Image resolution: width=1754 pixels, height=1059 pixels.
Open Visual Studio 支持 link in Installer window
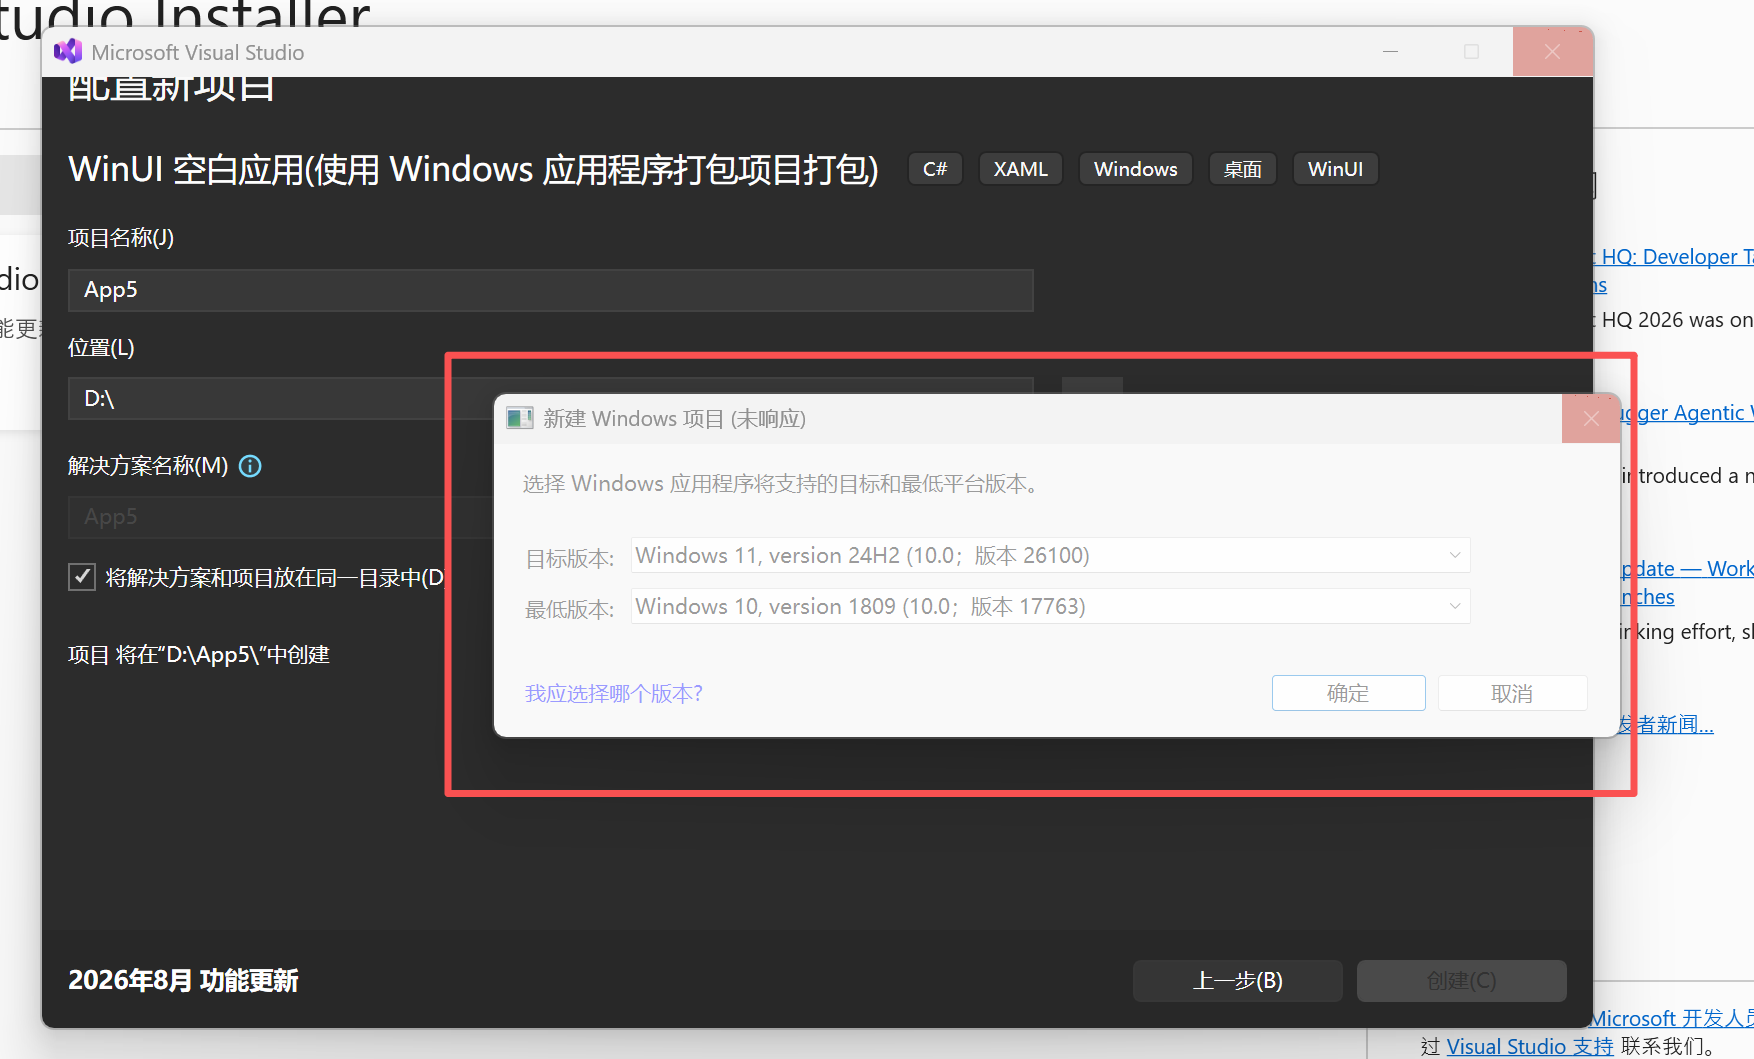(1530, 1046)
